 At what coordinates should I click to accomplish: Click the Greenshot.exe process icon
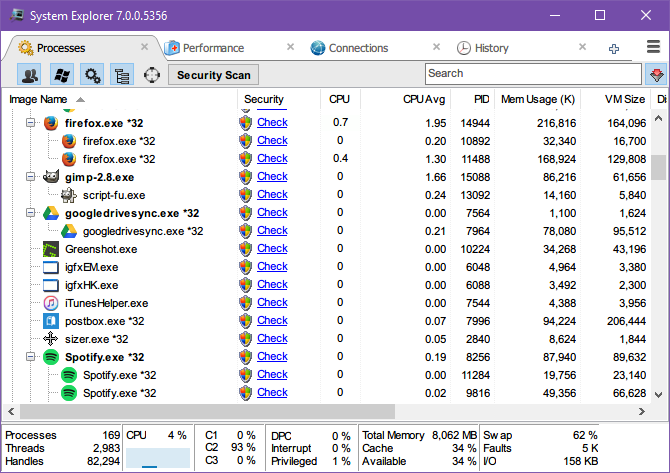point(51,249)
